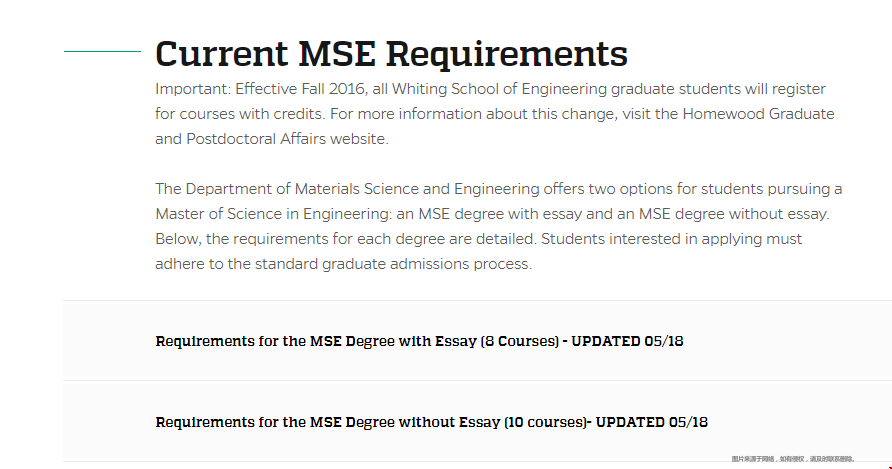Expand Requirements for MSE Degree without Essay
This screenshot has width=892, height=469.
click(477, 422)
